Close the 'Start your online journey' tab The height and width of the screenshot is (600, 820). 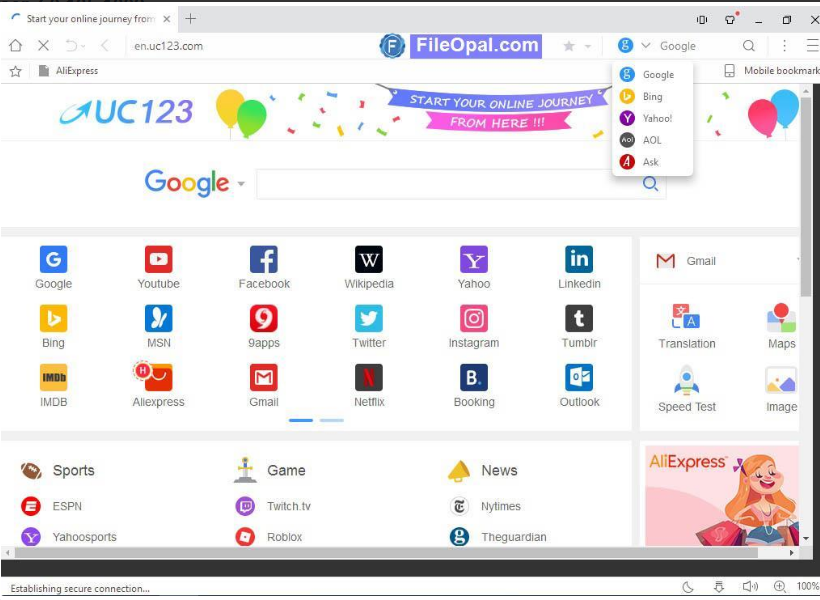166,19
